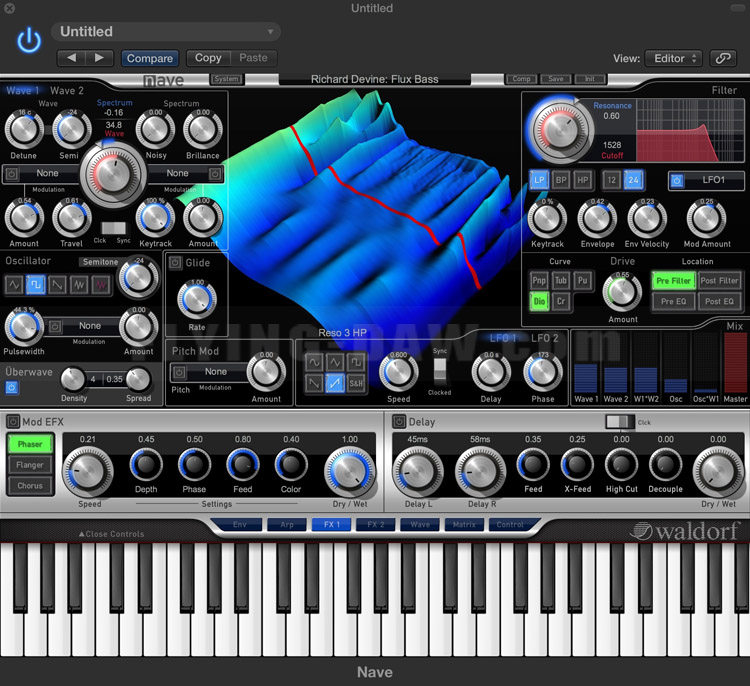Switch to the Matrix tab
This screenshot has height=686, width=750.
click(x=464, y=525)
